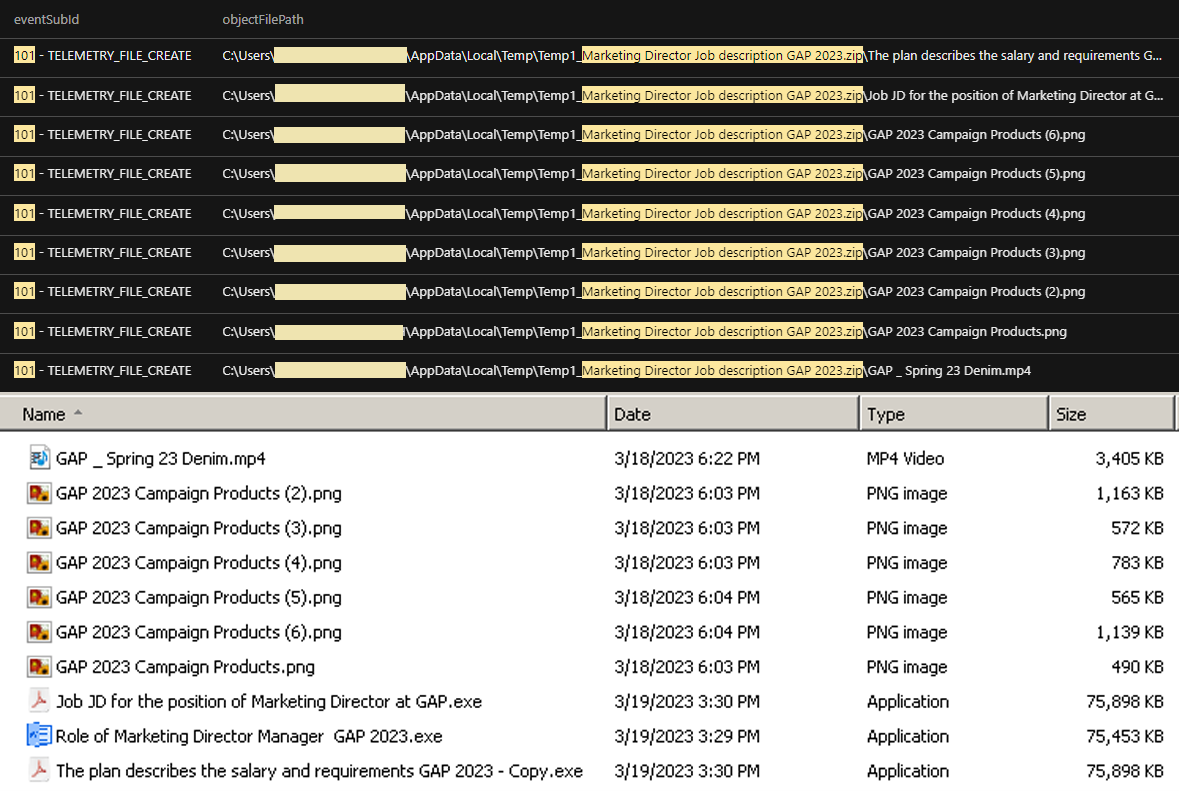Click the 1,163 KB size value
This screenshot has height=801, width=1179.
tap(1129, 493)
